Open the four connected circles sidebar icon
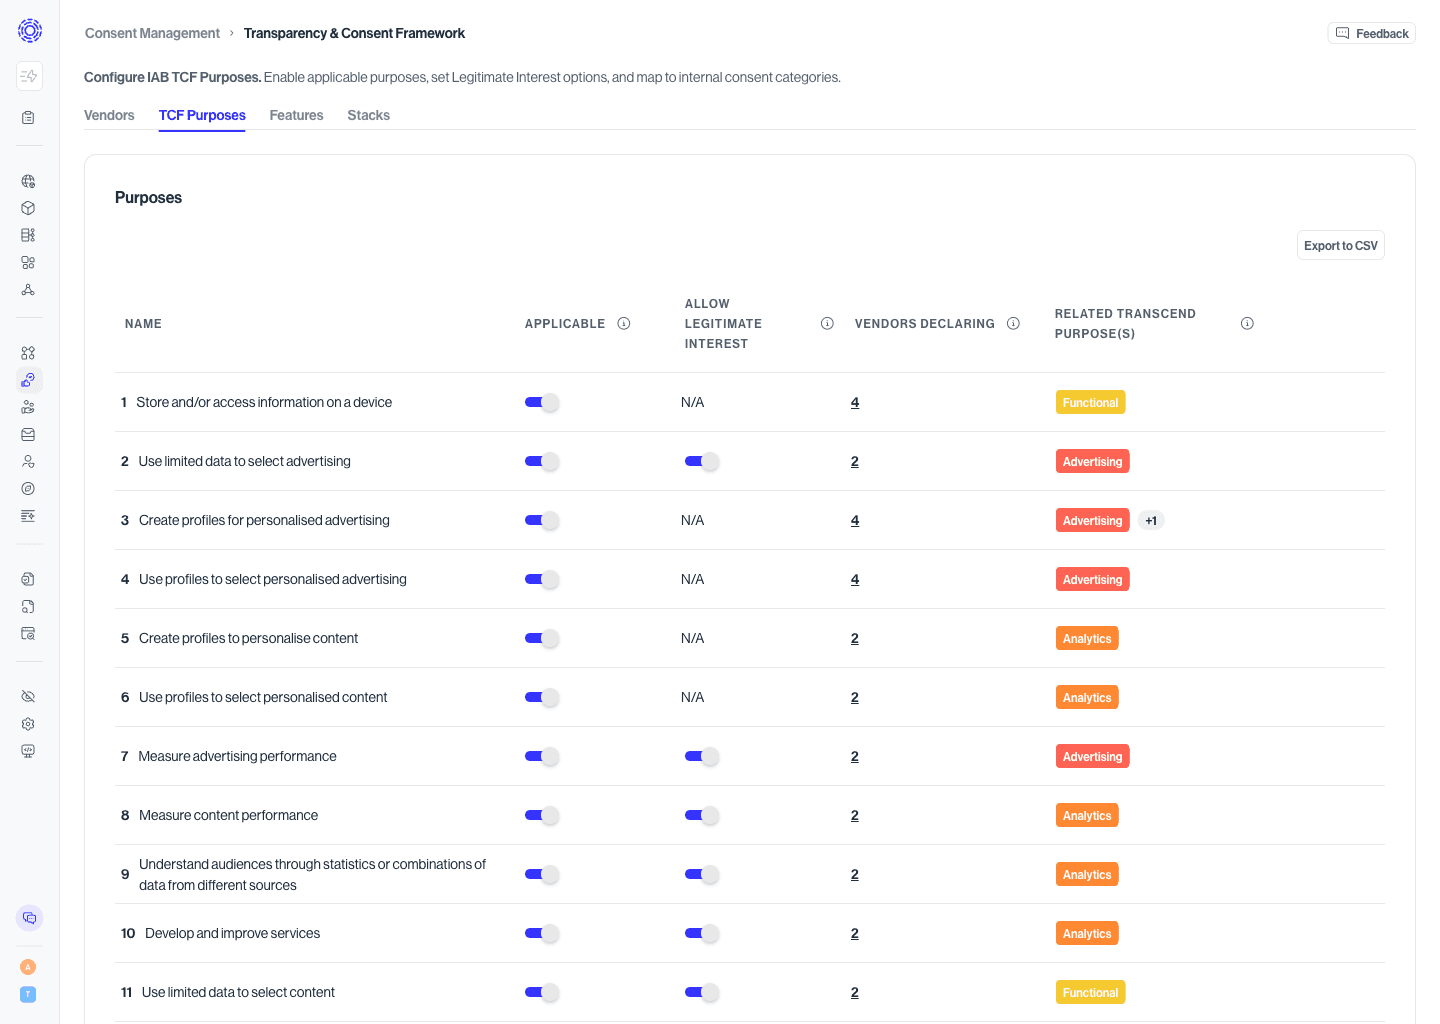 [x=28, y=353]
